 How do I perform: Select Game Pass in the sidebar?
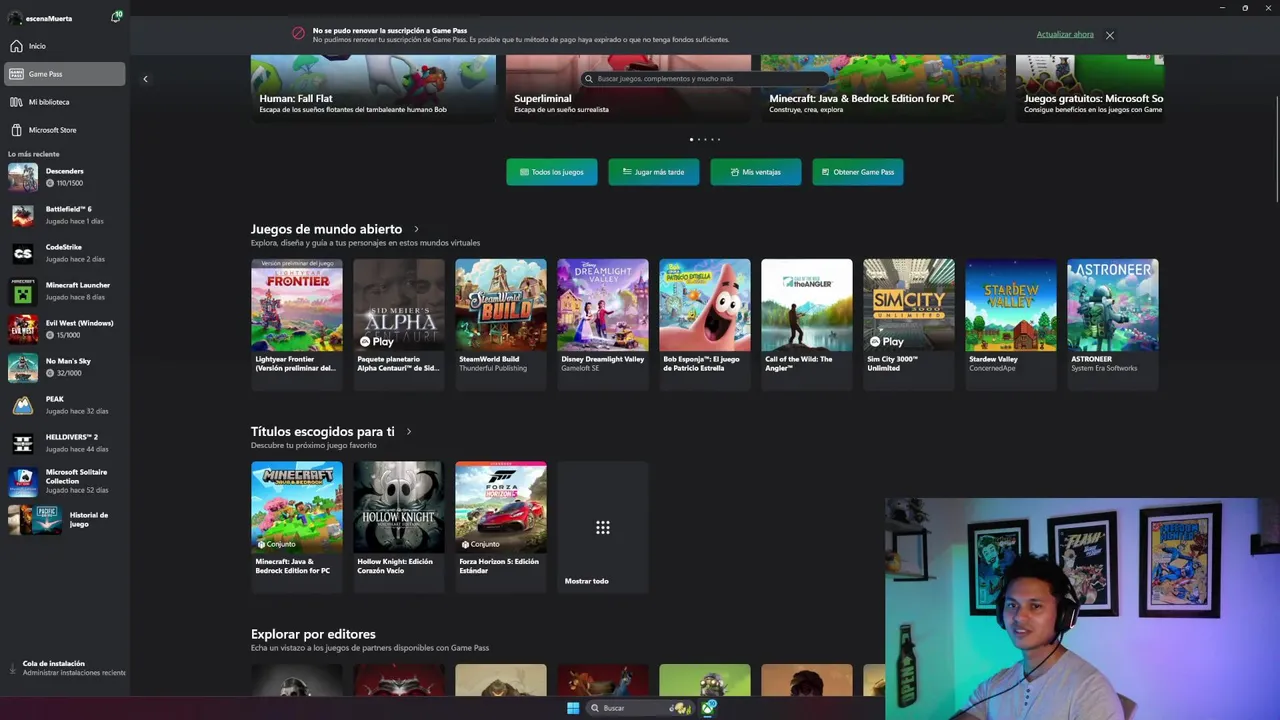(65, 74)
